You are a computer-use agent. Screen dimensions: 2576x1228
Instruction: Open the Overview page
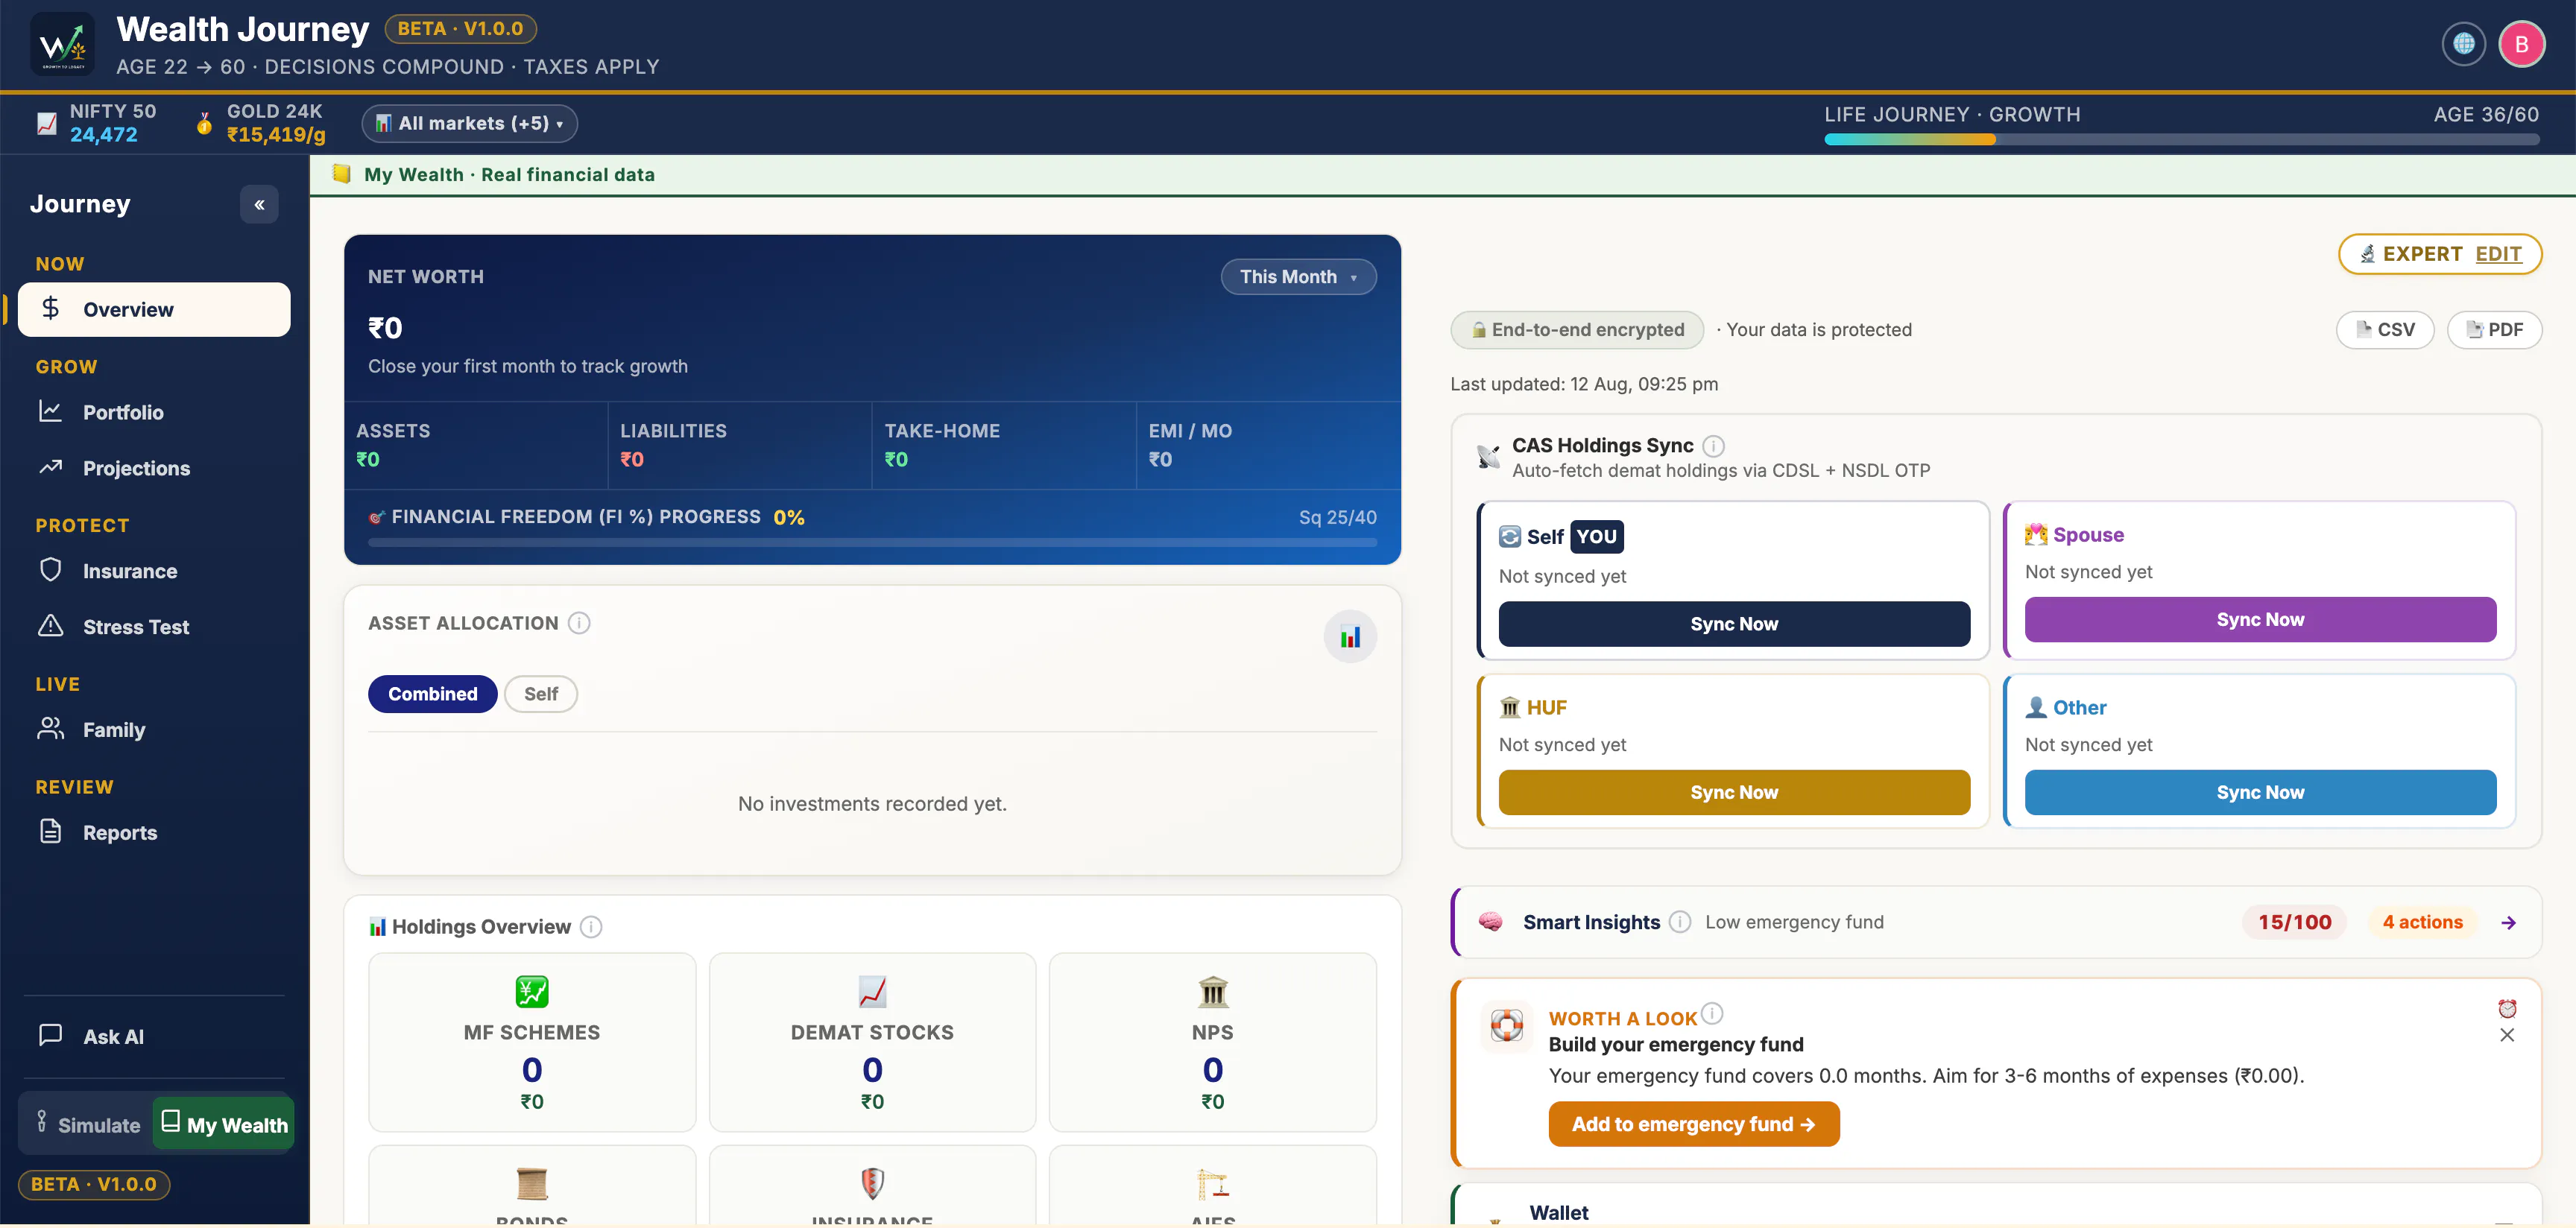point(154,310)
